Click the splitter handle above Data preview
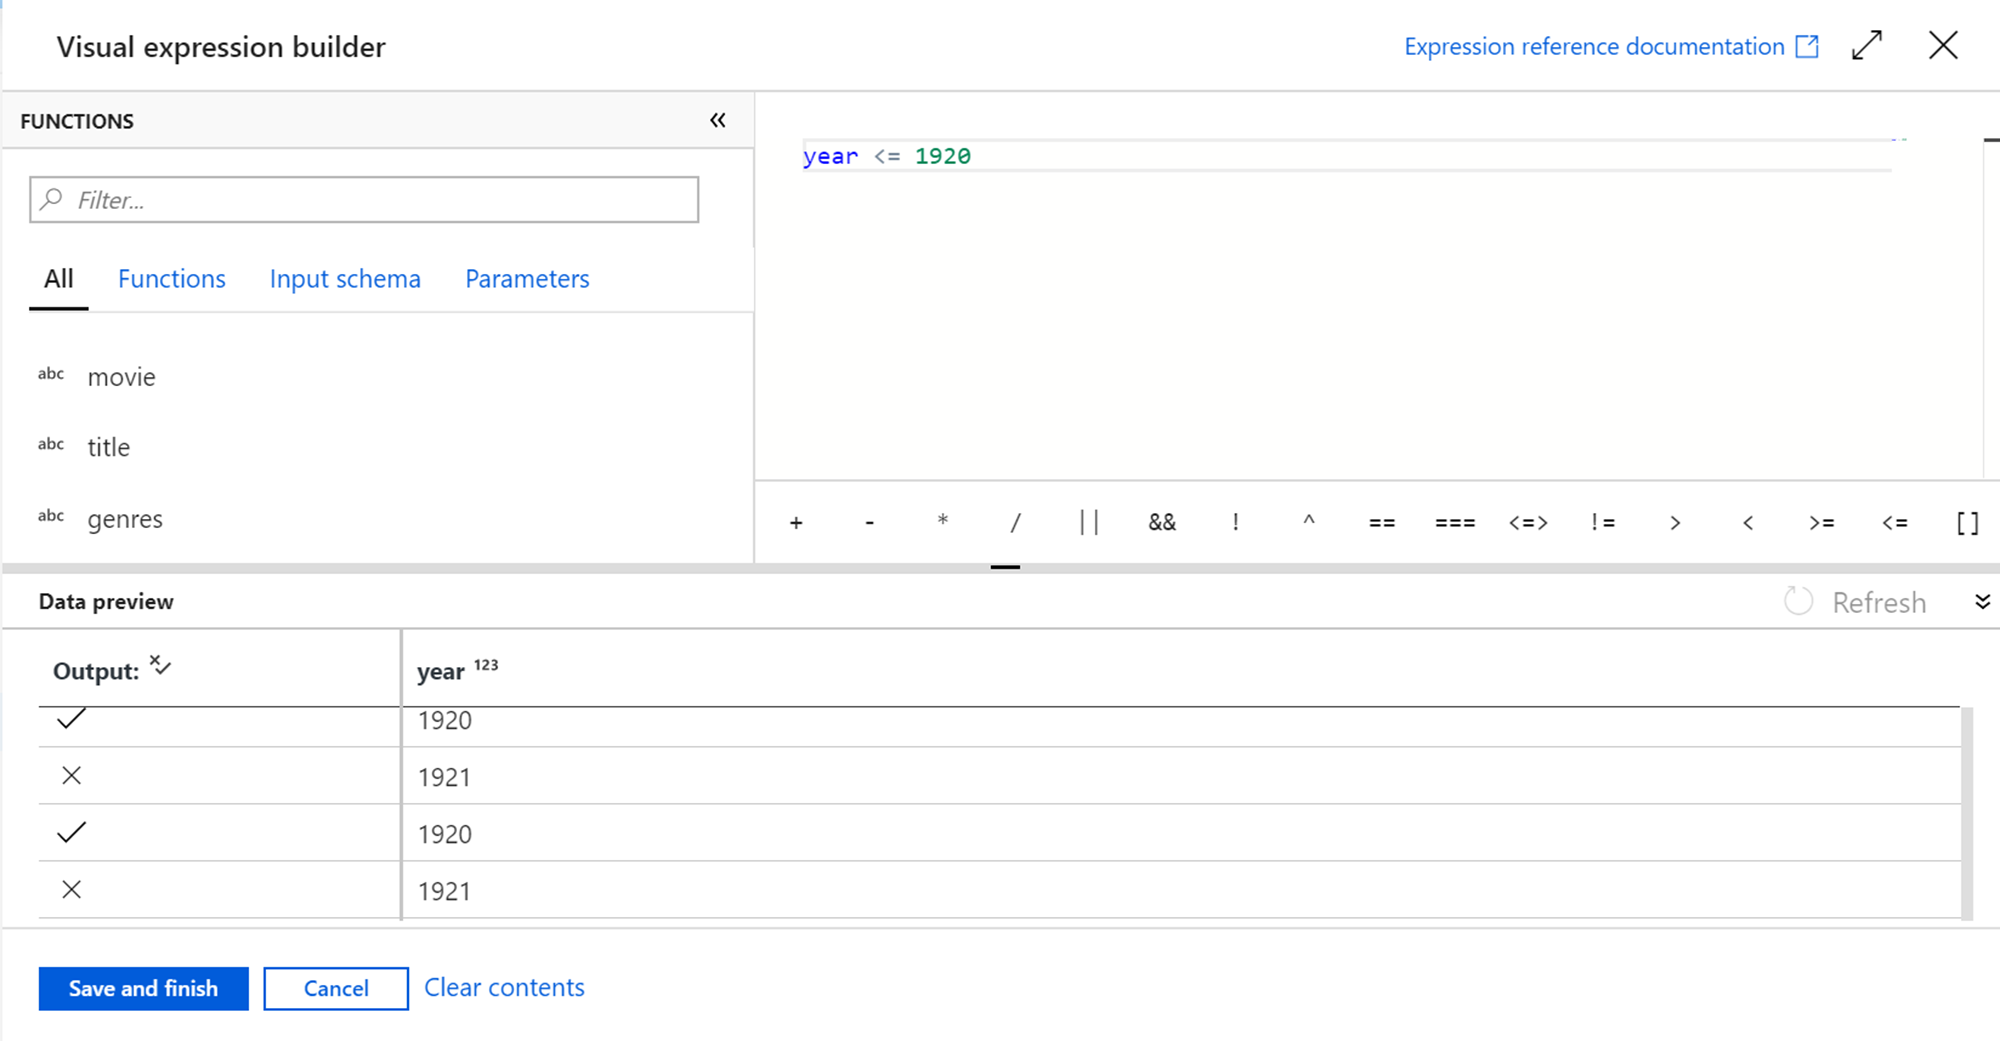This screenshot has height=1041, width=2000. point(1005,567)
